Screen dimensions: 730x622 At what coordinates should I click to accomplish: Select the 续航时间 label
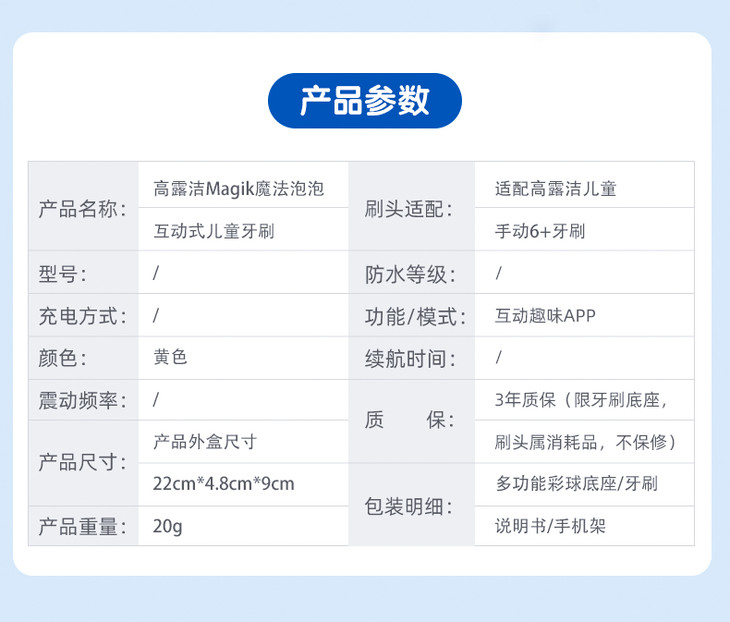pyautogui.click(x=409, y=358)
